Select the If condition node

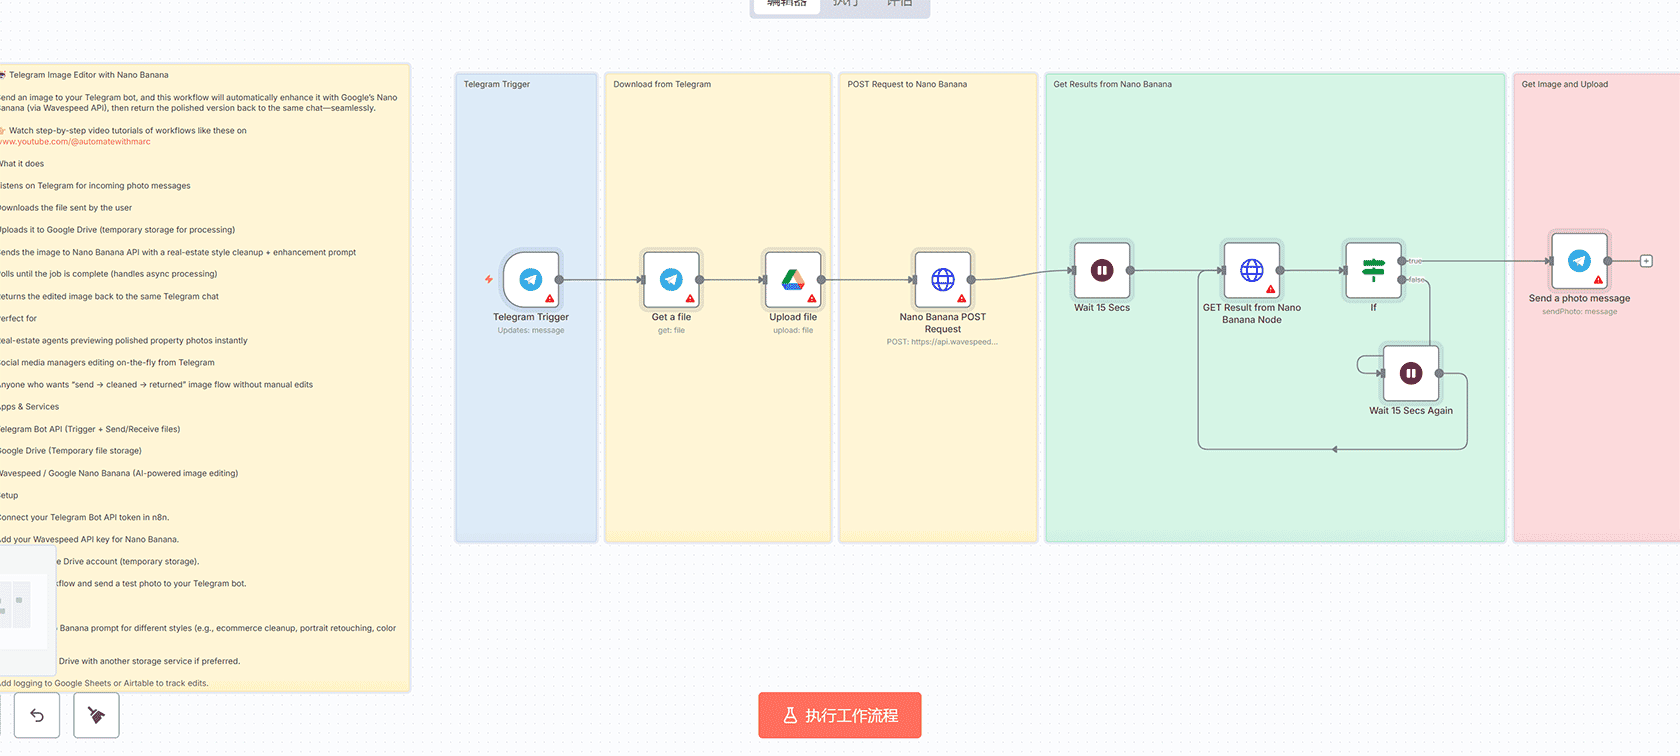point(1373,270)
